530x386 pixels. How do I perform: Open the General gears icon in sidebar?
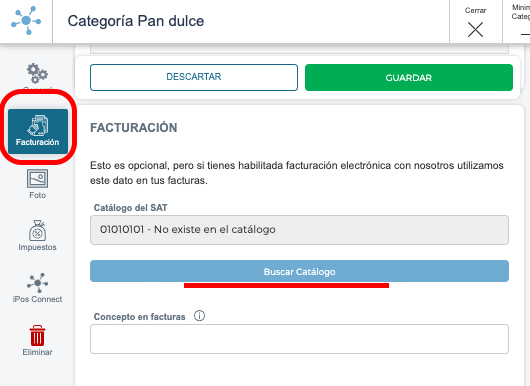point(37,73)
